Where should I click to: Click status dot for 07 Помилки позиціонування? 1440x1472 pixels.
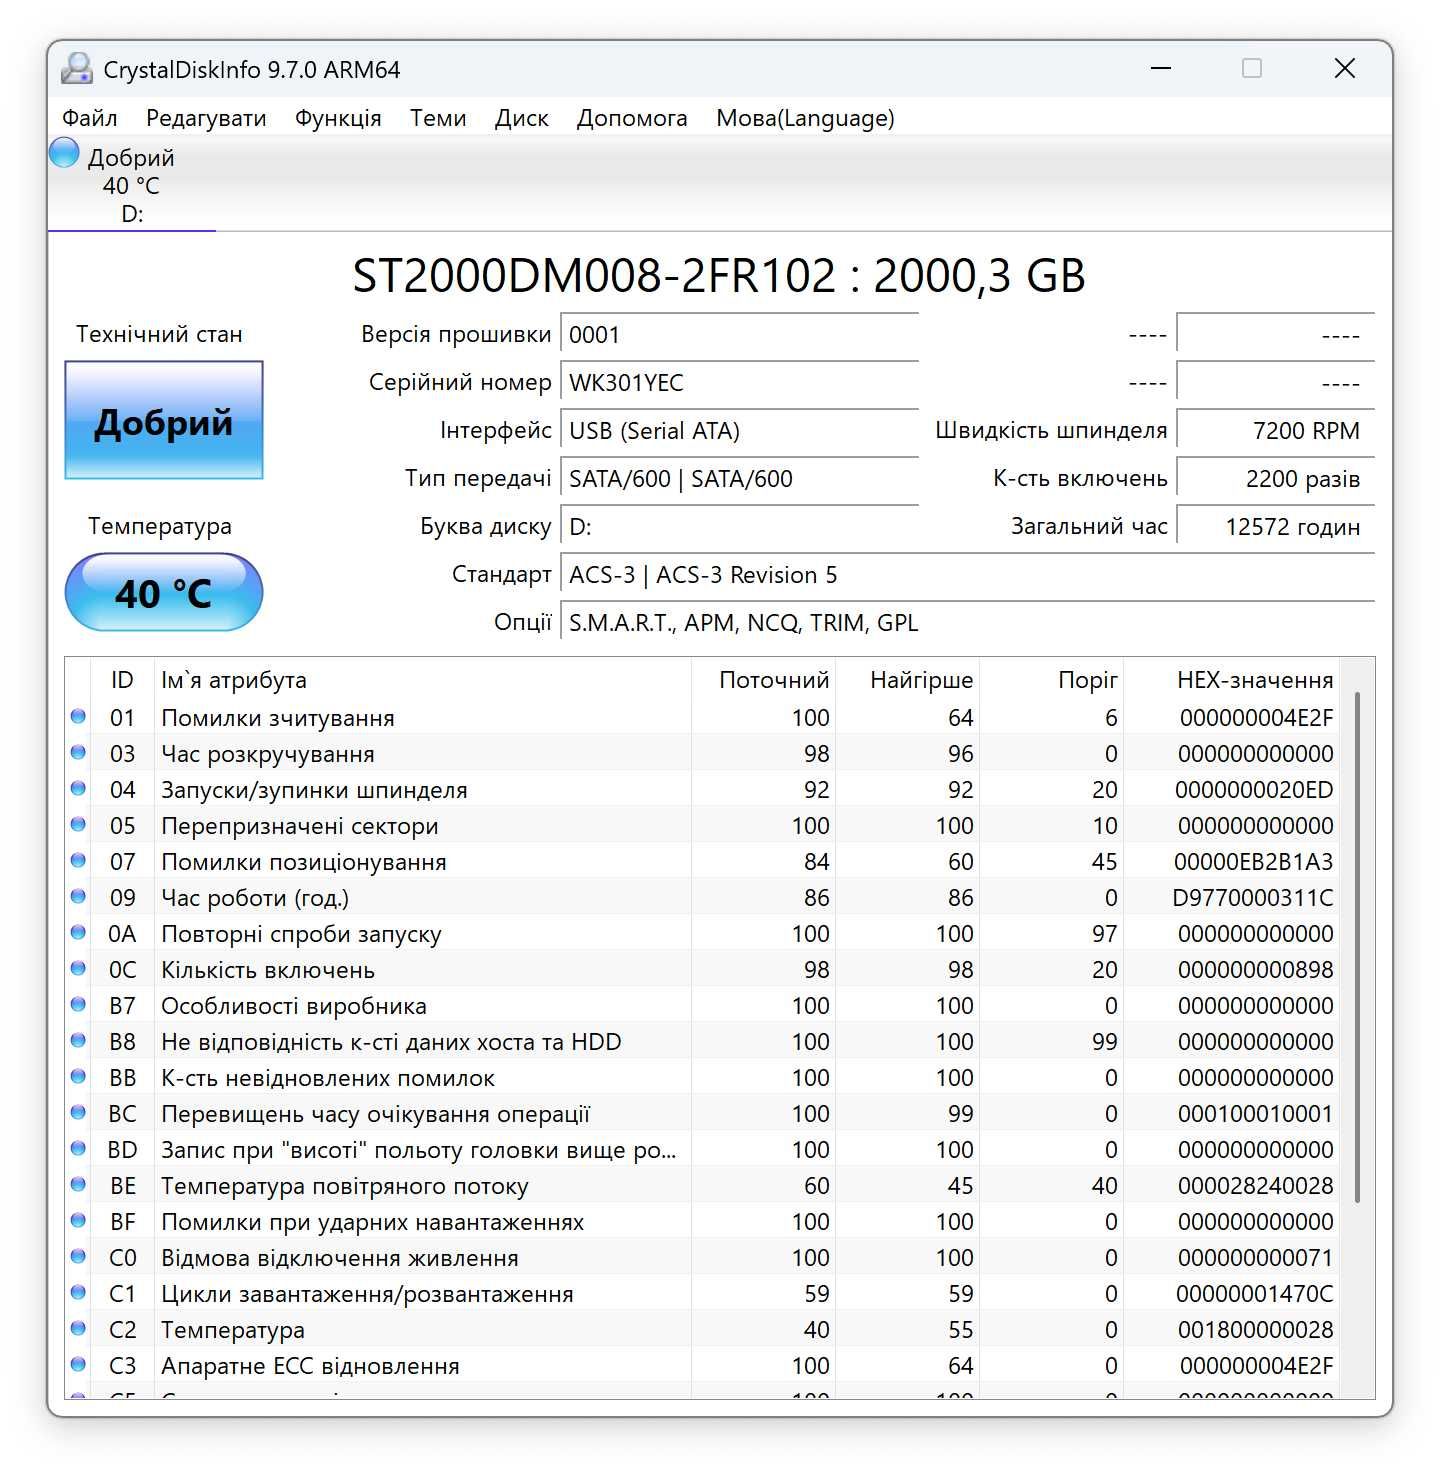[78, 860]
